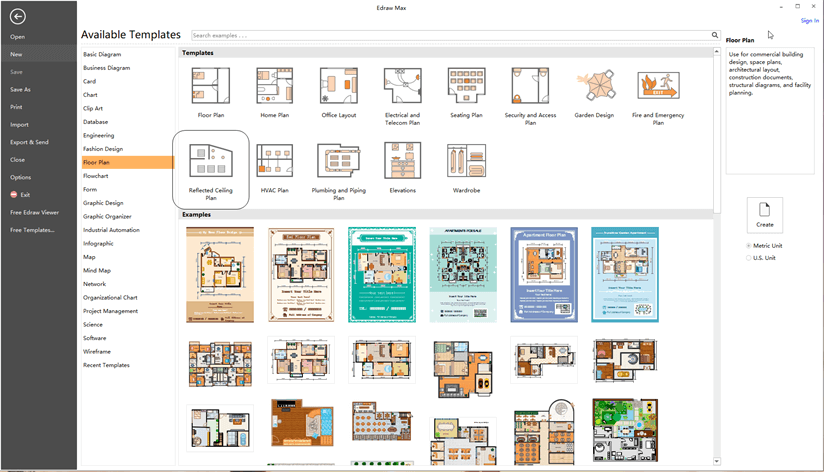Select the Organizational Chart category
This screenshot has height=472, width=824.
(x=110, y=297)
